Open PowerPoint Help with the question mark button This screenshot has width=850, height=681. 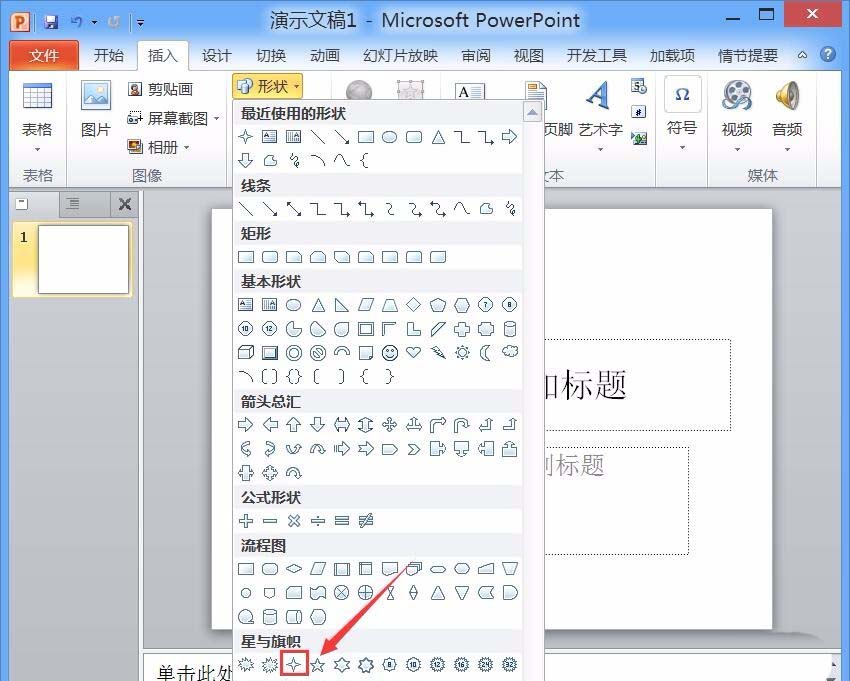coord(828,55)
